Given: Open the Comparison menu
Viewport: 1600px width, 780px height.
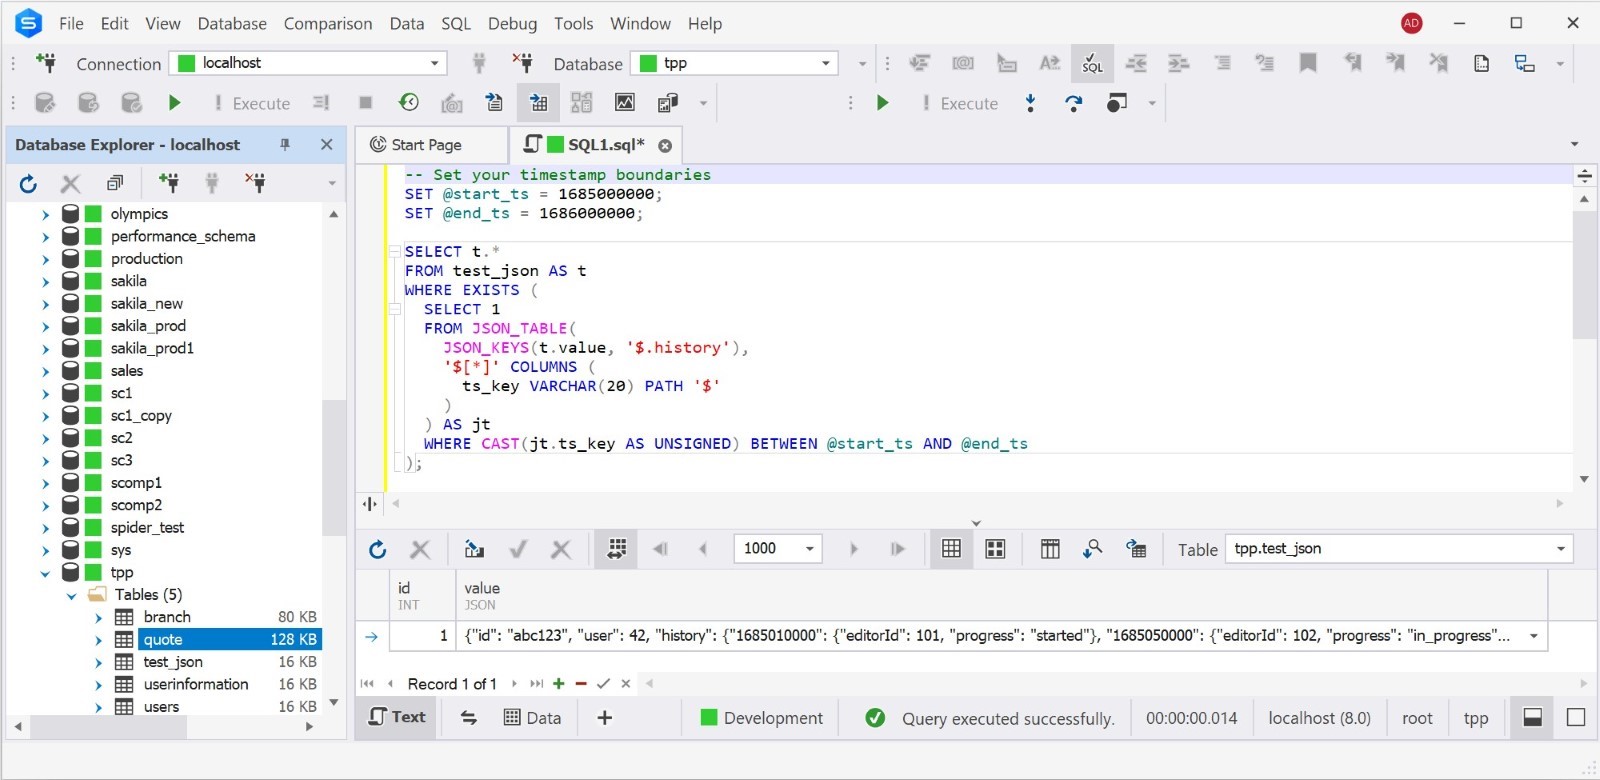Looking at the screenshot, I should pos(328,23).
